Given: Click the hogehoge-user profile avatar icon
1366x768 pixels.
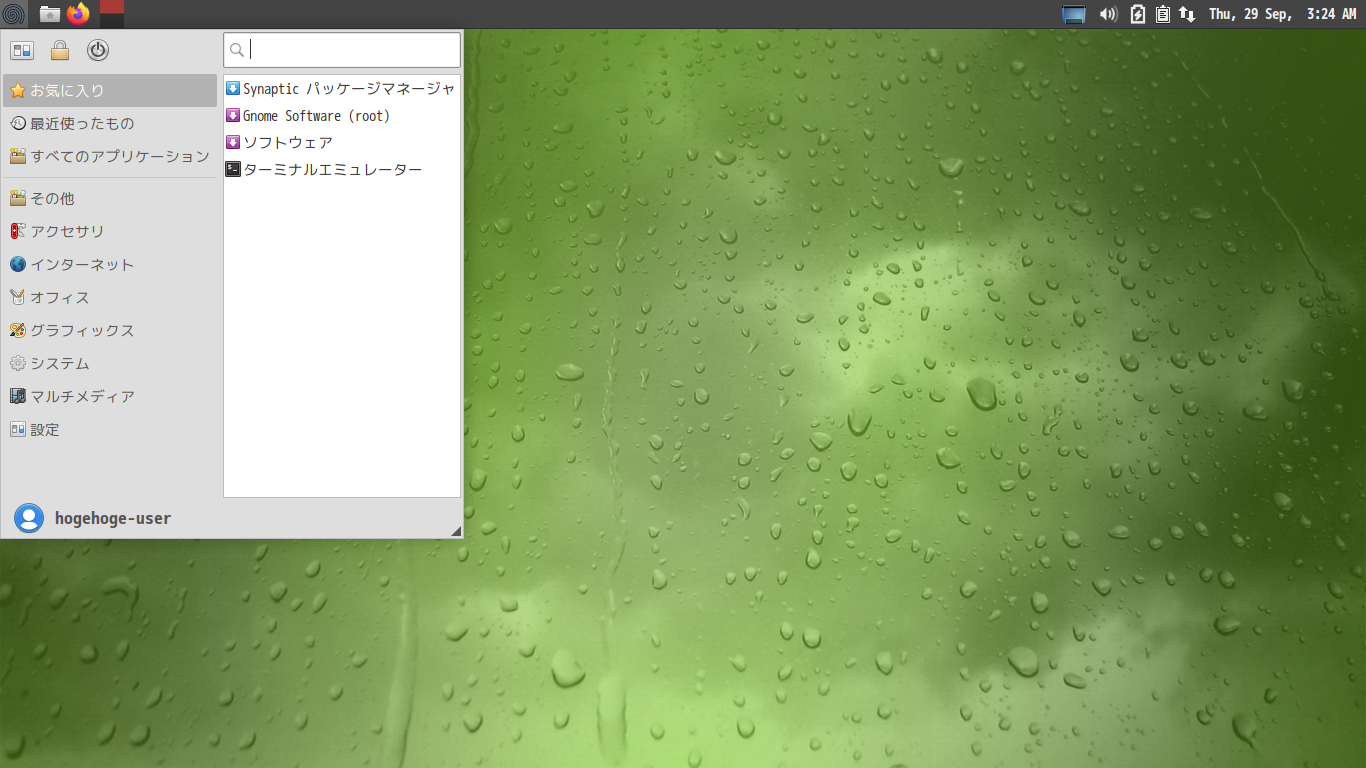Looking at the screenshot, I should [29, 518].
